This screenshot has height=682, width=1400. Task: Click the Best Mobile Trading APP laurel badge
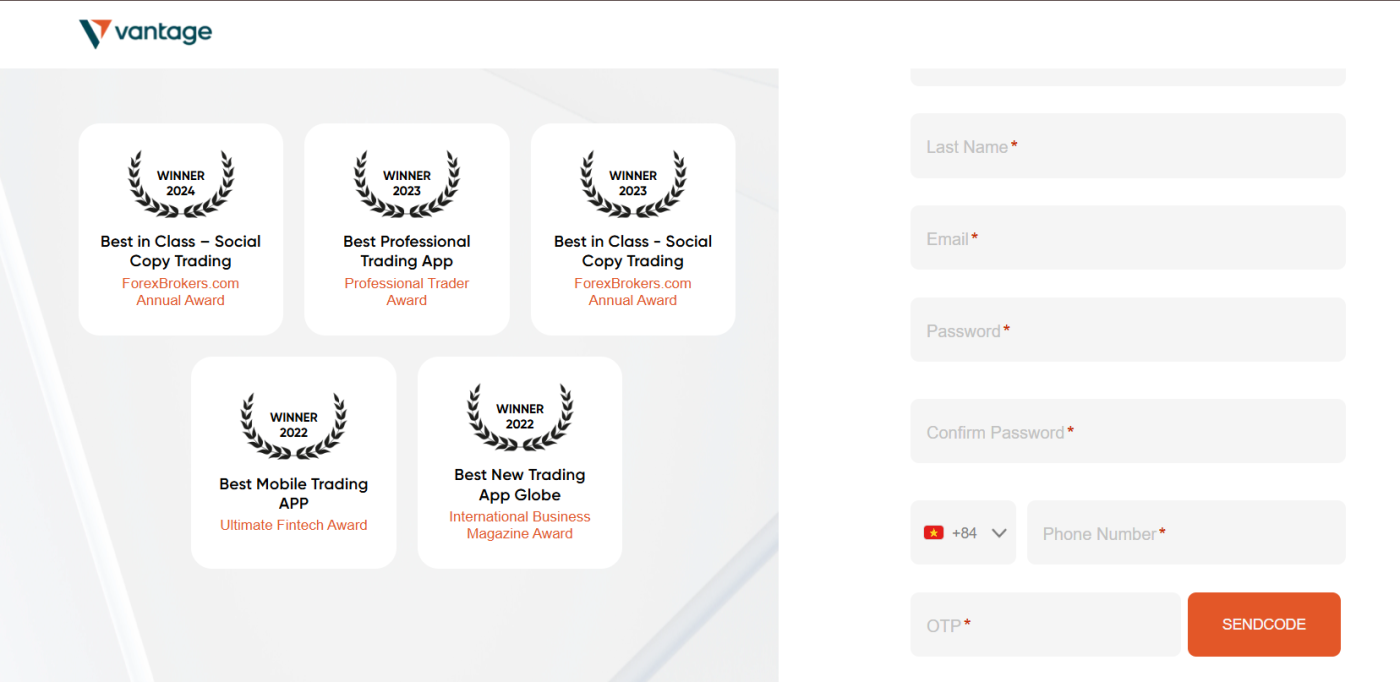[294, 426]
